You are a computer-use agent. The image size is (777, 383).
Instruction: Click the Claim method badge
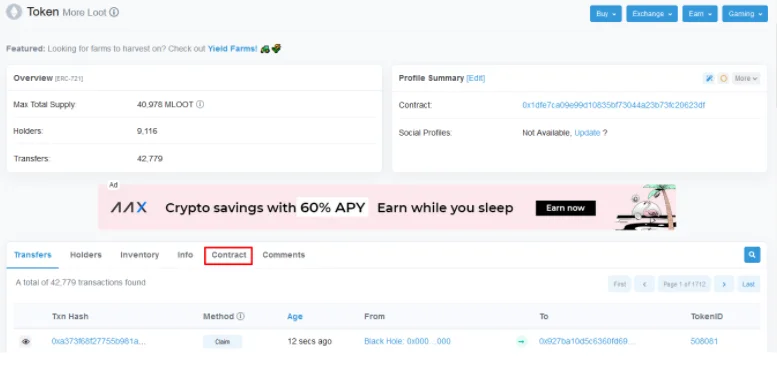coord(222,341)
